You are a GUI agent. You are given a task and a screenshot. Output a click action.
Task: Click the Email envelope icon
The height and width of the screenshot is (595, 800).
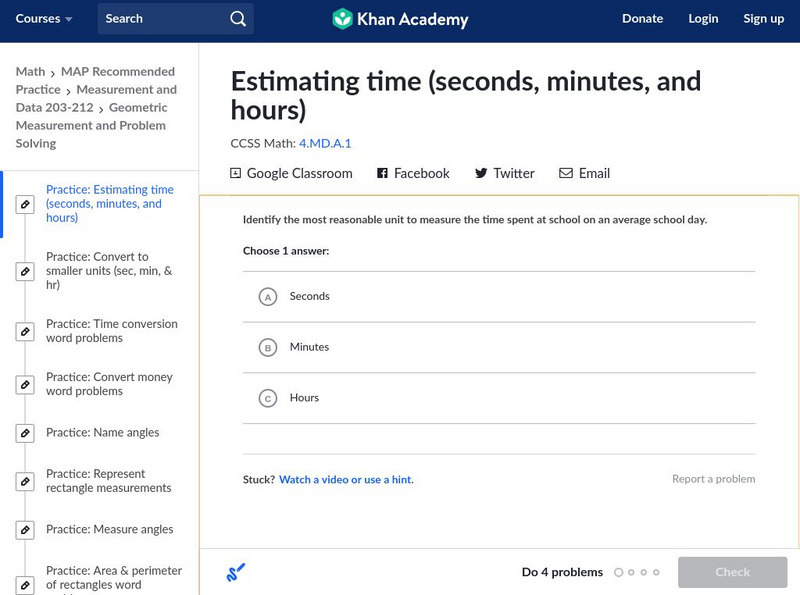coord(566,173)
